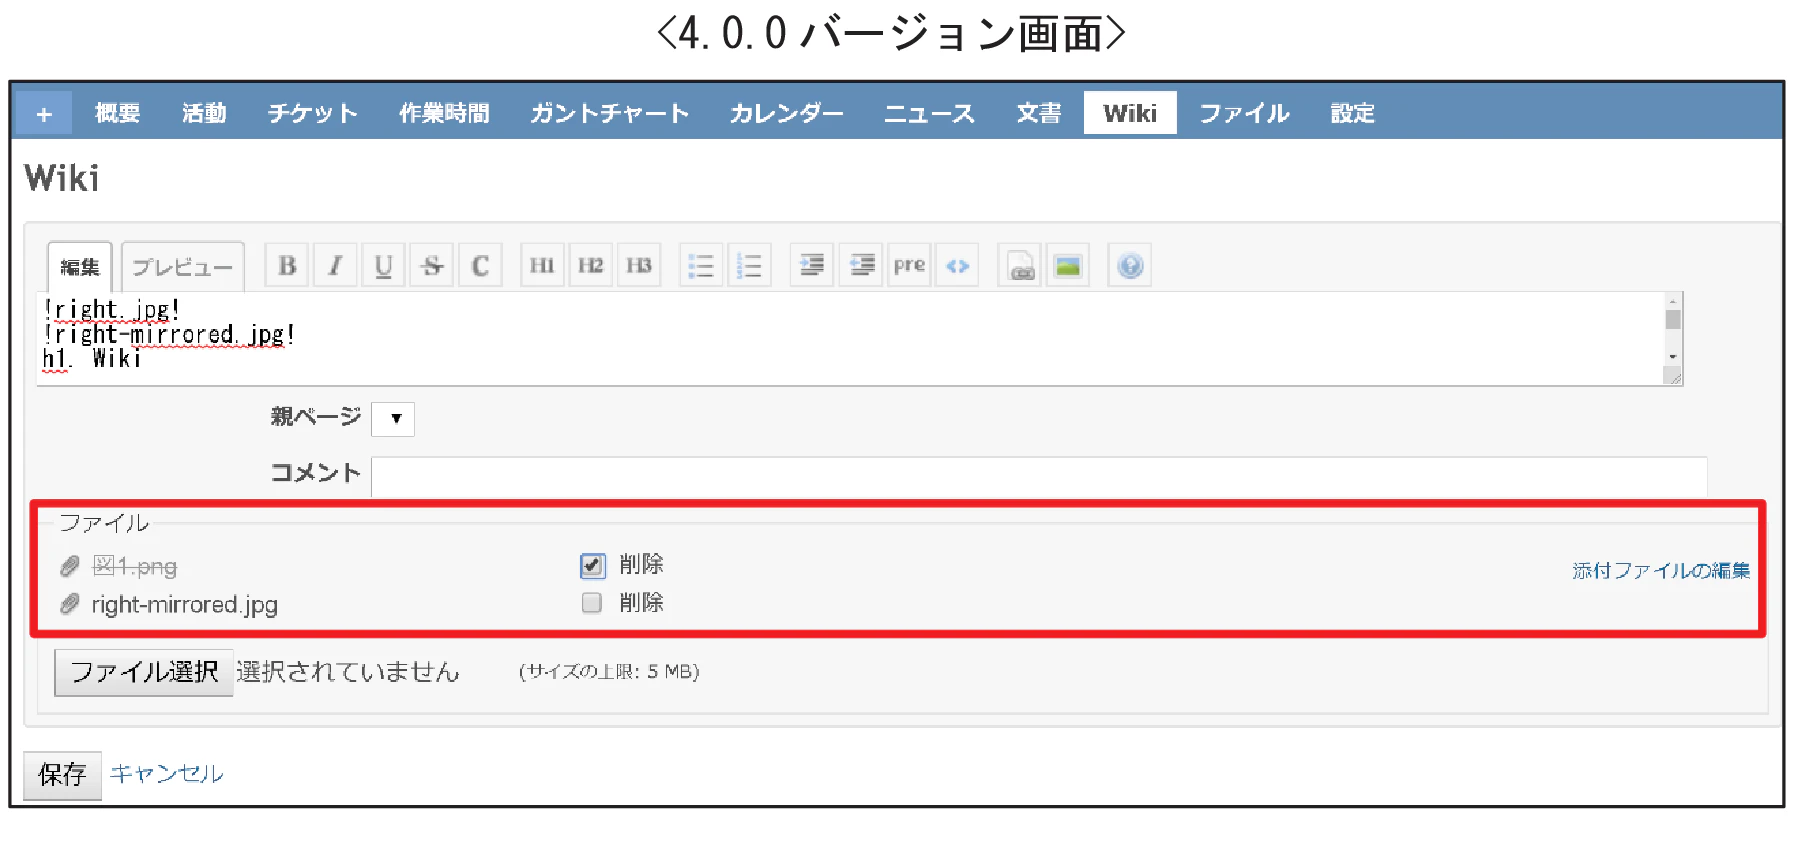Apply Strikethrough formatting in the wiki toolbar
The height and width of the screenshot is (860, 1818).
tap(432, 266)
